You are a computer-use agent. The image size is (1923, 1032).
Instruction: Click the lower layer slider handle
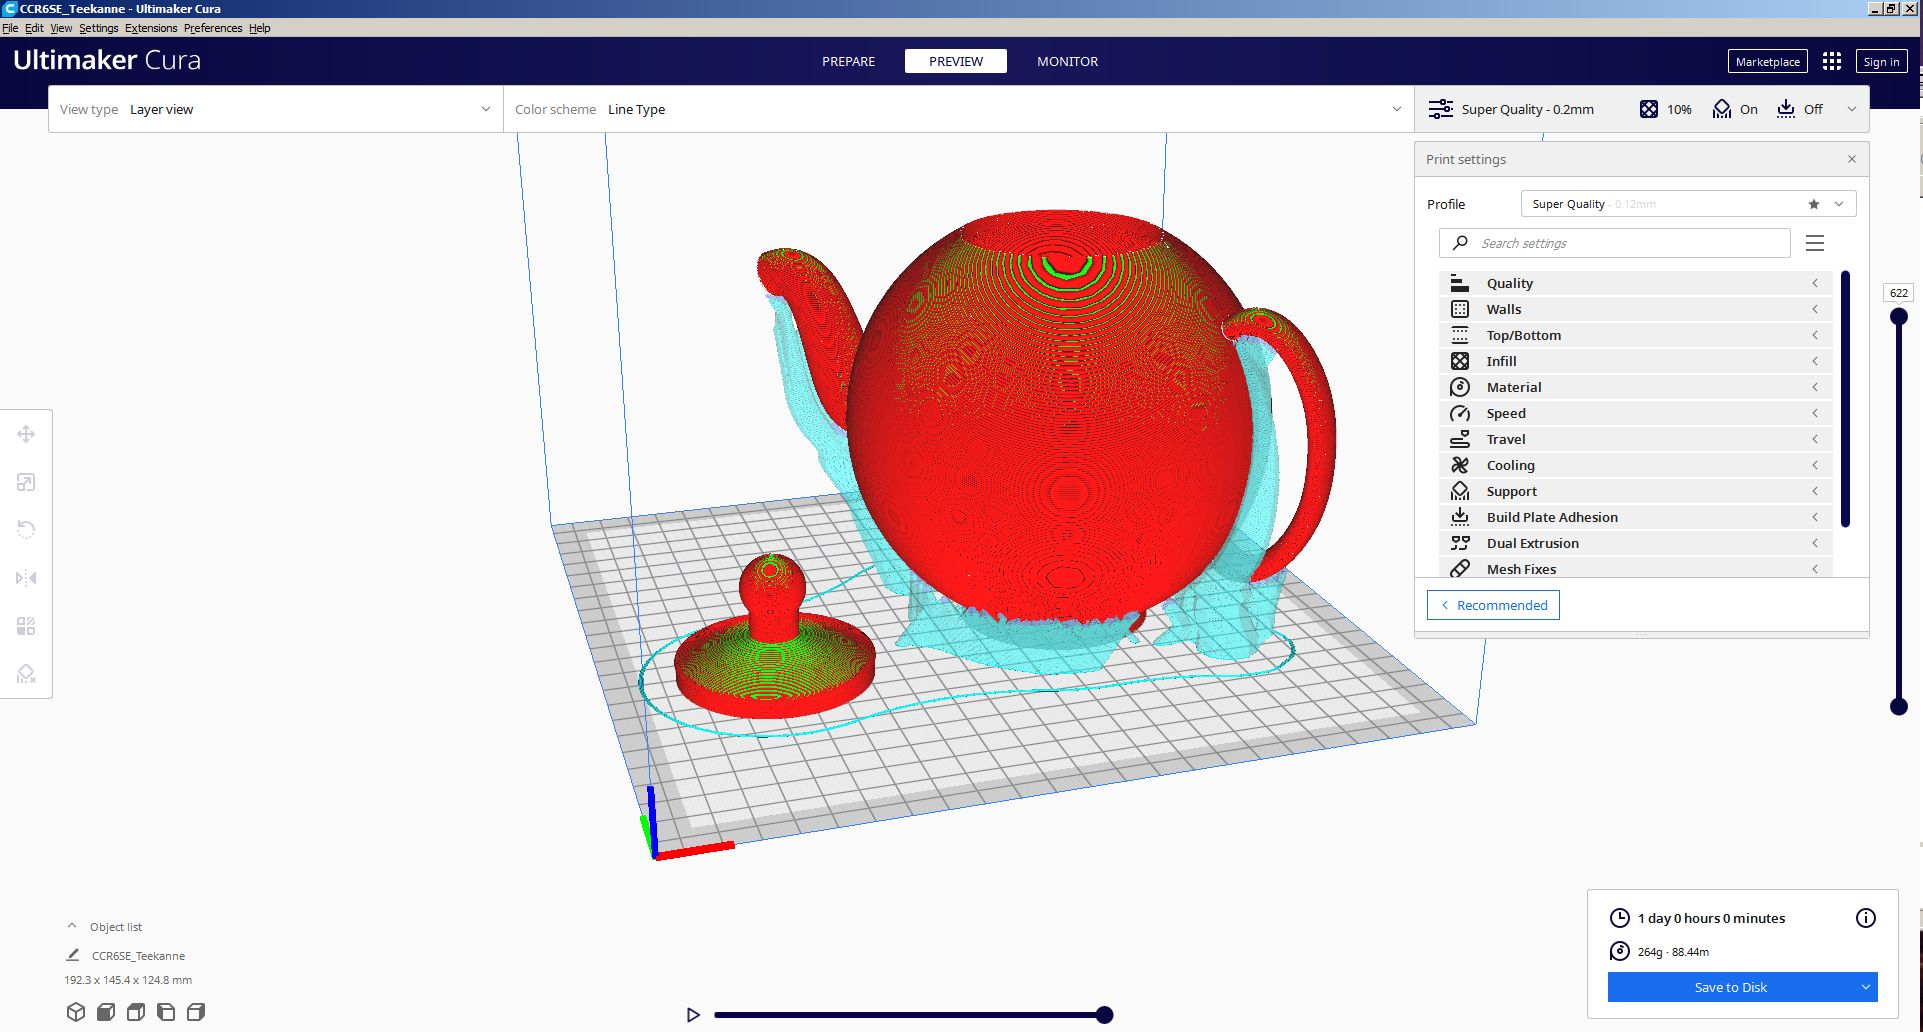1899,706
